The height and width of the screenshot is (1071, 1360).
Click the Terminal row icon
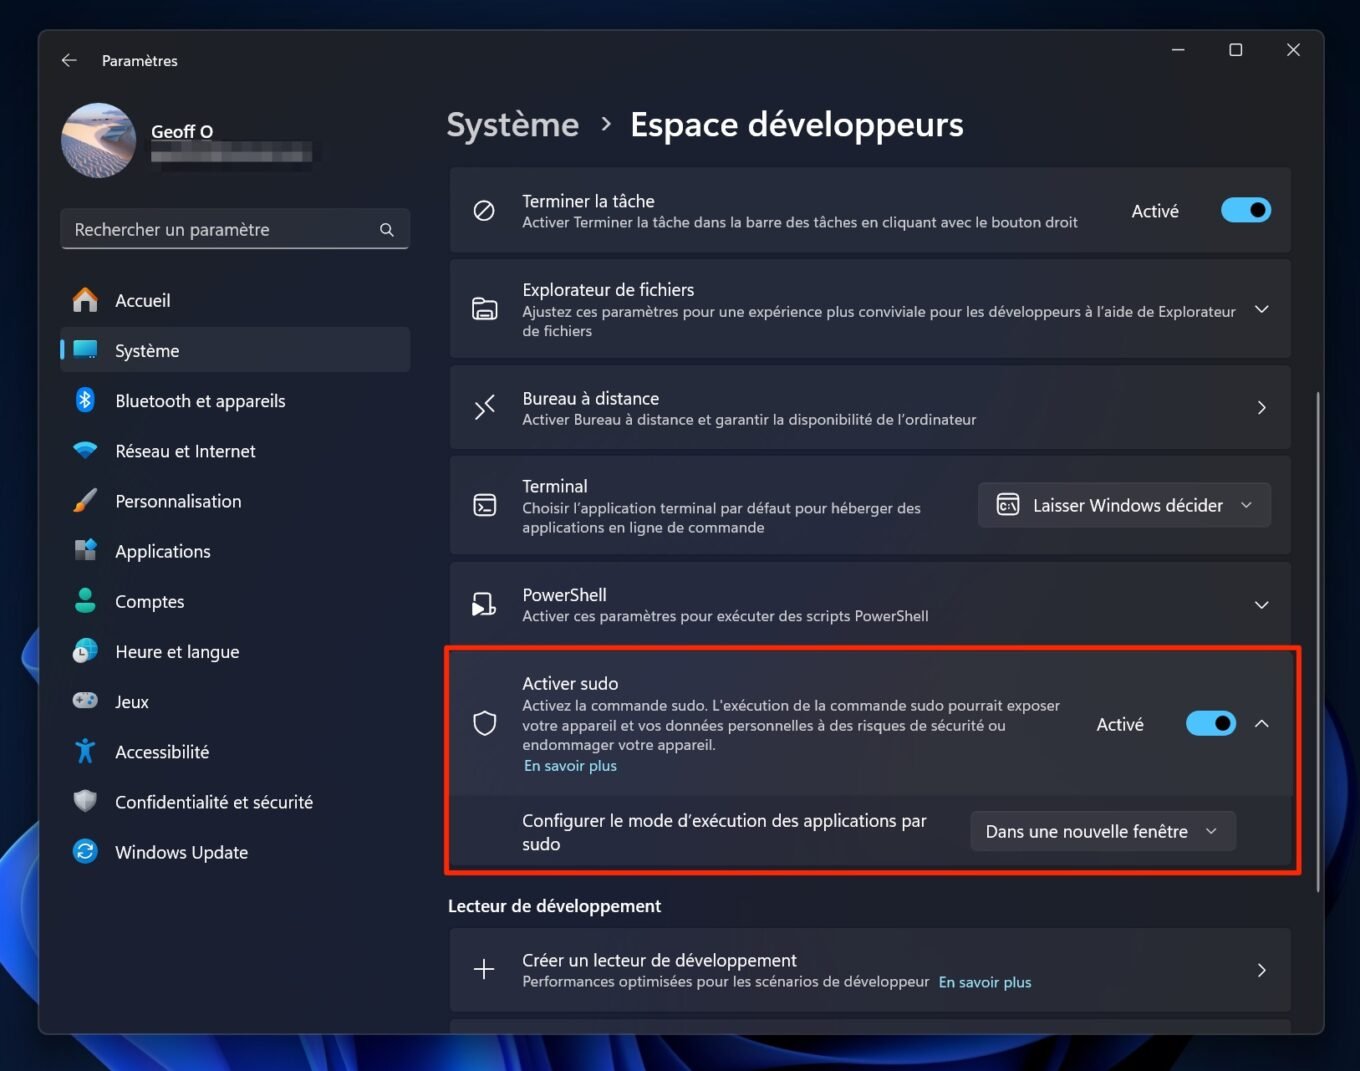click(484, 506)
